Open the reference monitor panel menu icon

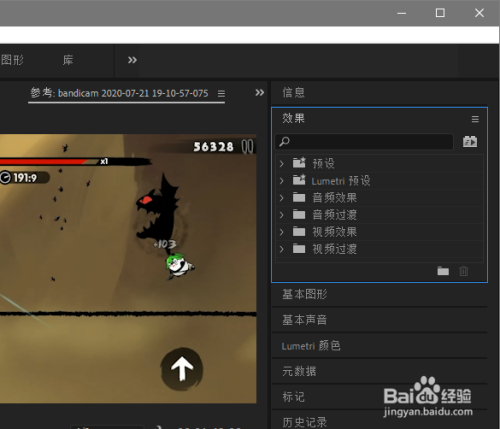(221, 94)
